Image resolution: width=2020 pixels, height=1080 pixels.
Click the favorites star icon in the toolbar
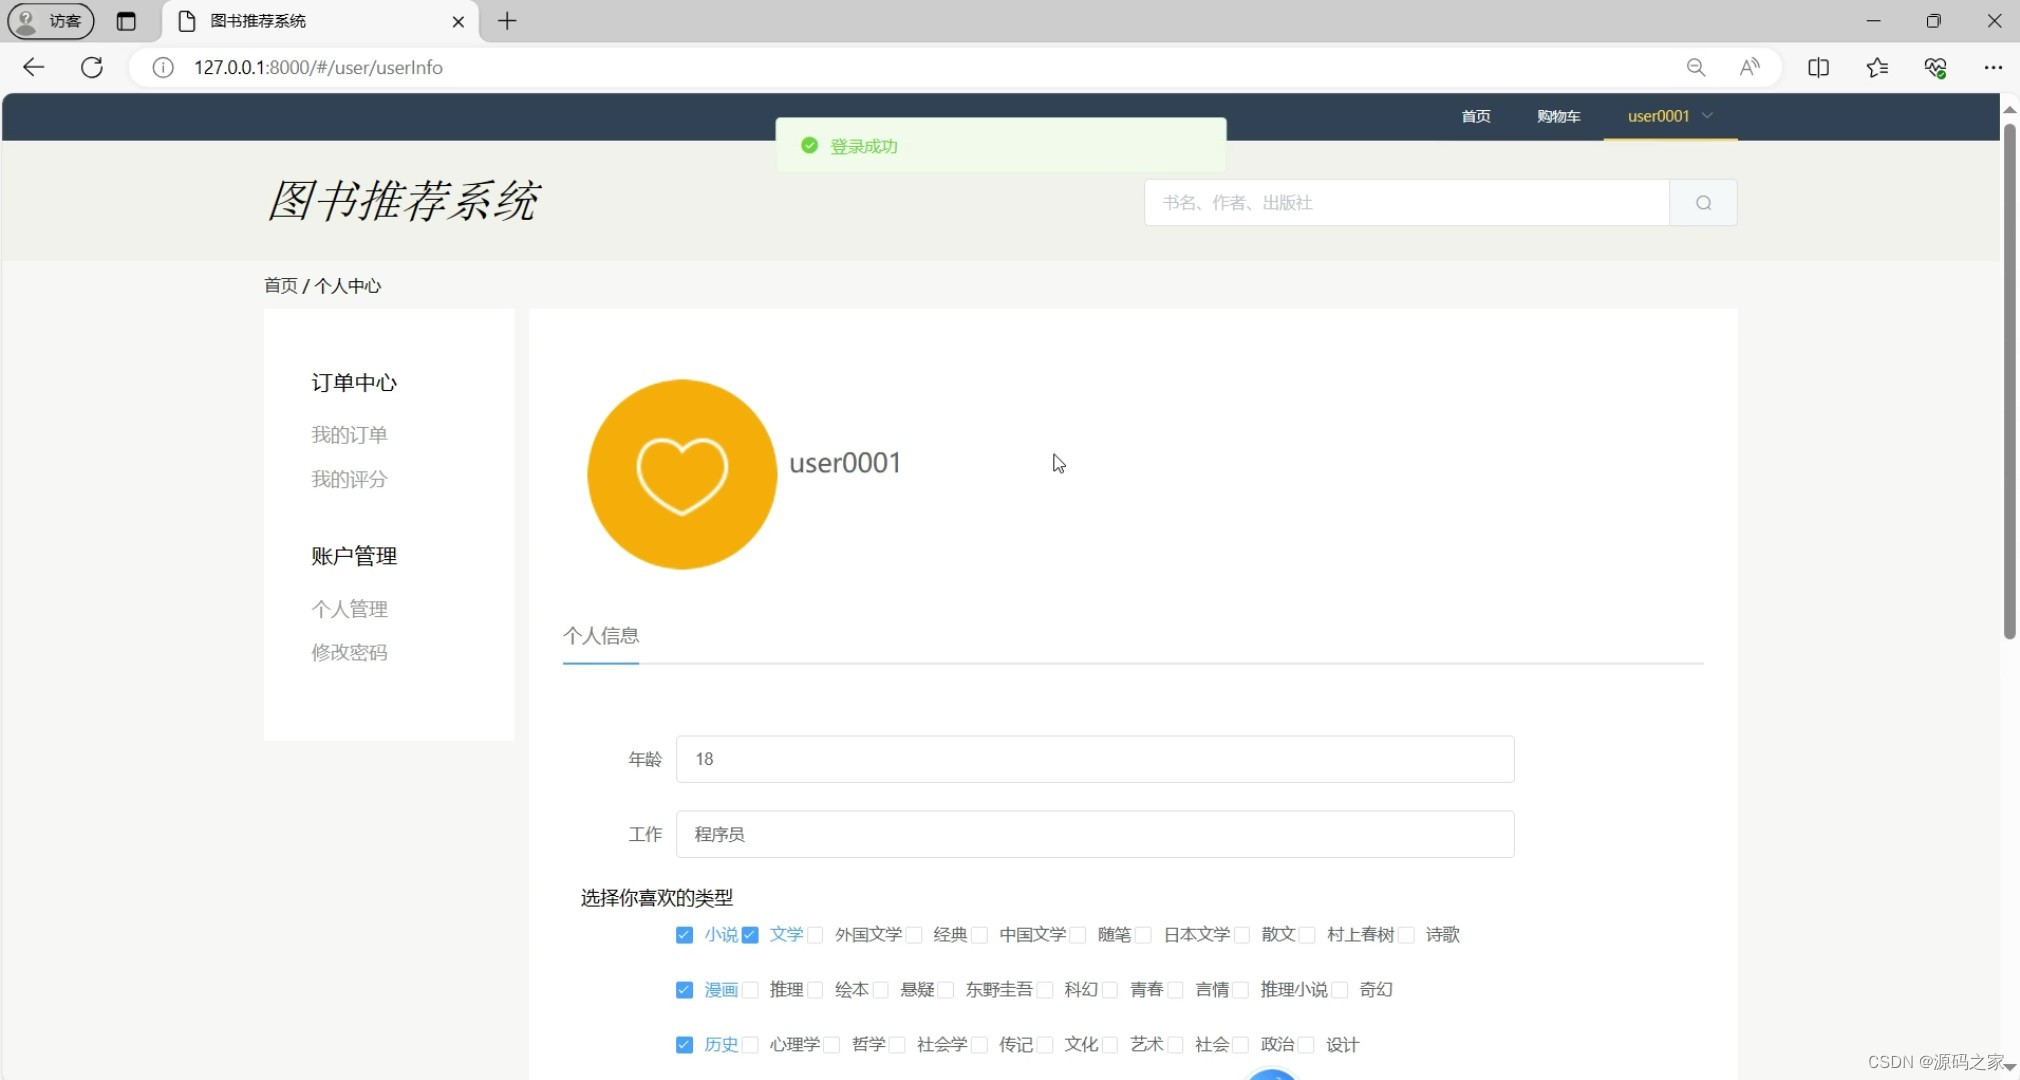[x=1877, y=67]
